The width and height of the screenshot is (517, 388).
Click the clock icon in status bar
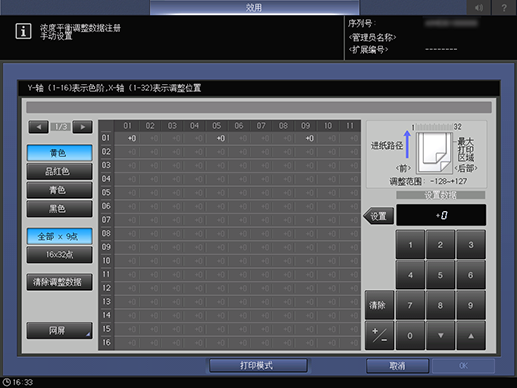pos(6,382)
